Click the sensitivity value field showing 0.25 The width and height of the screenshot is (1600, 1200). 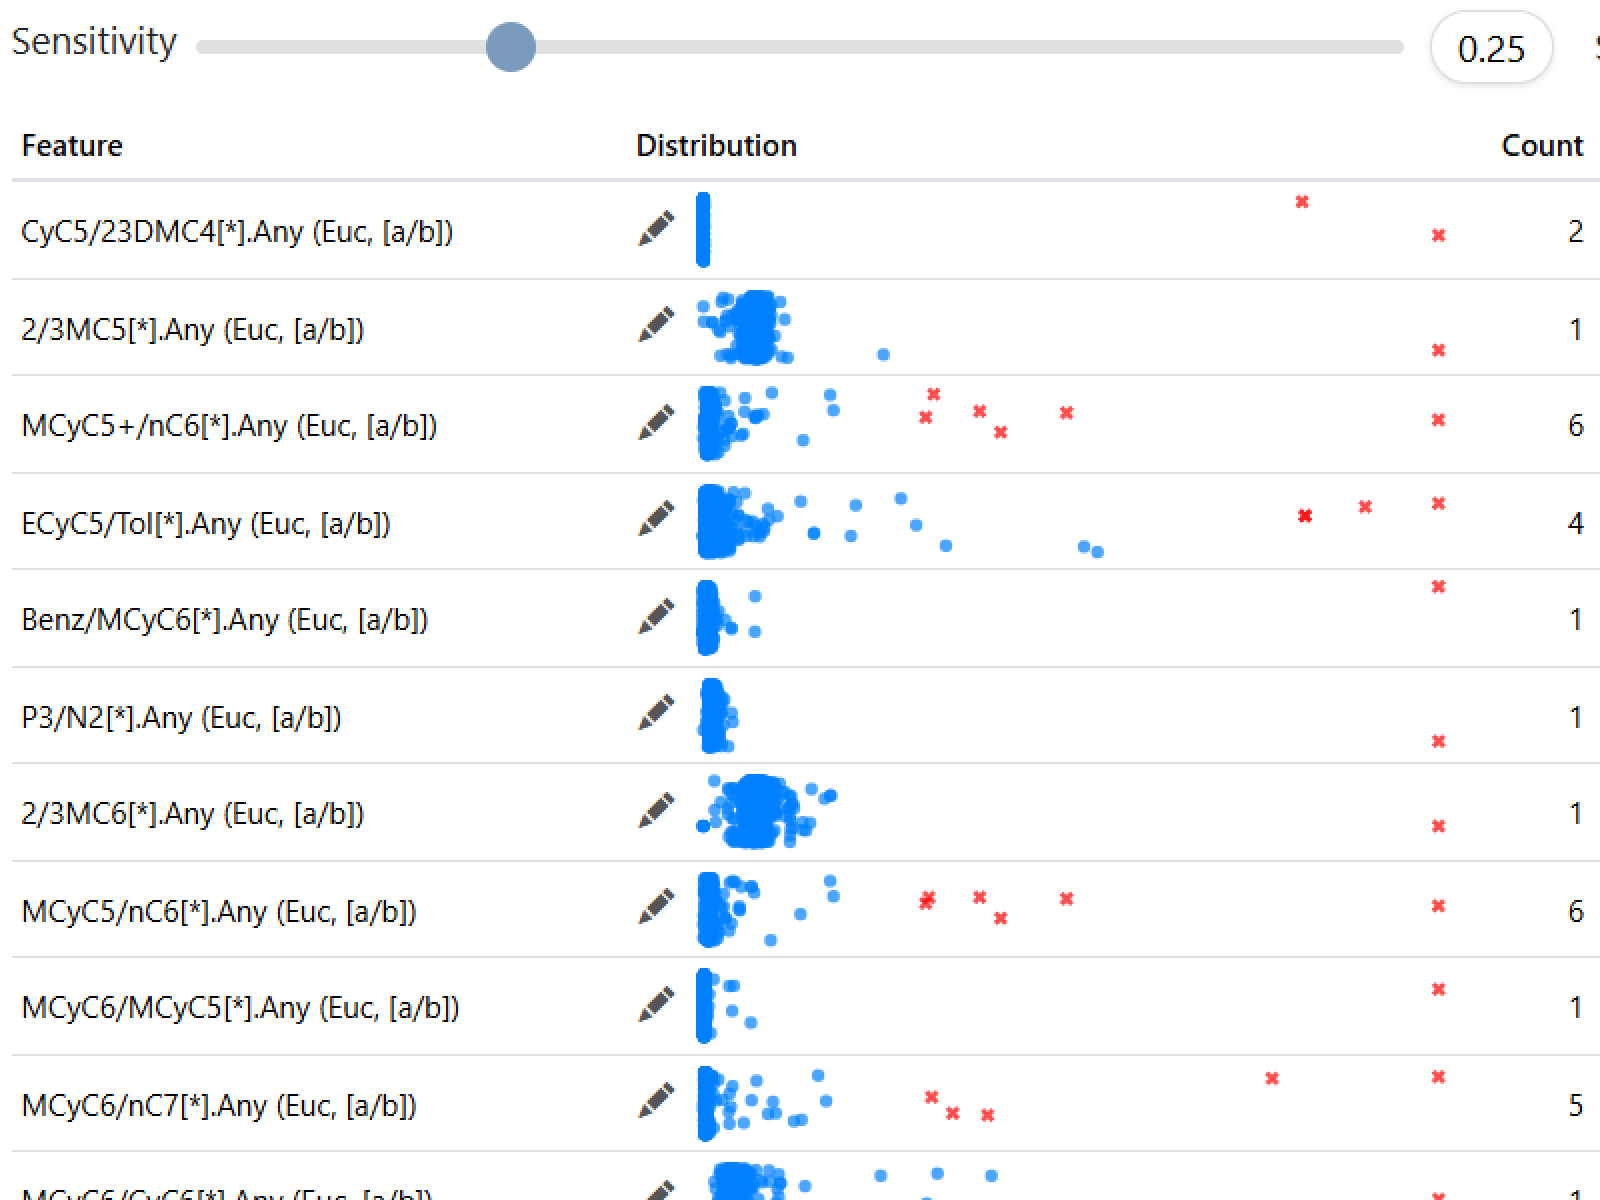pos(1491,49)
